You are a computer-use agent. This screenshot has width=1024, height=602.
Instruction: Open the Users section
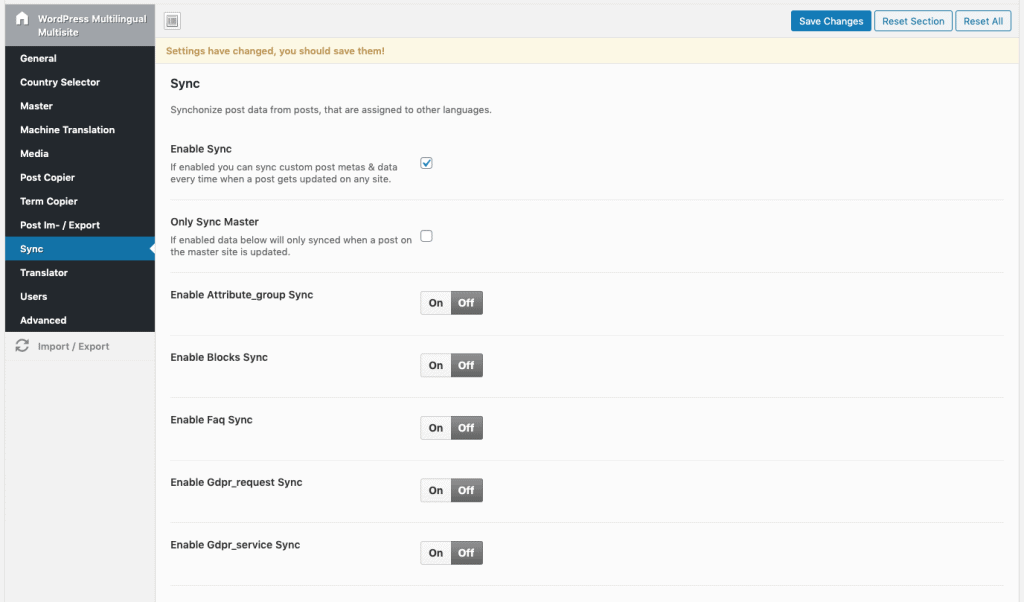(33, 297)
